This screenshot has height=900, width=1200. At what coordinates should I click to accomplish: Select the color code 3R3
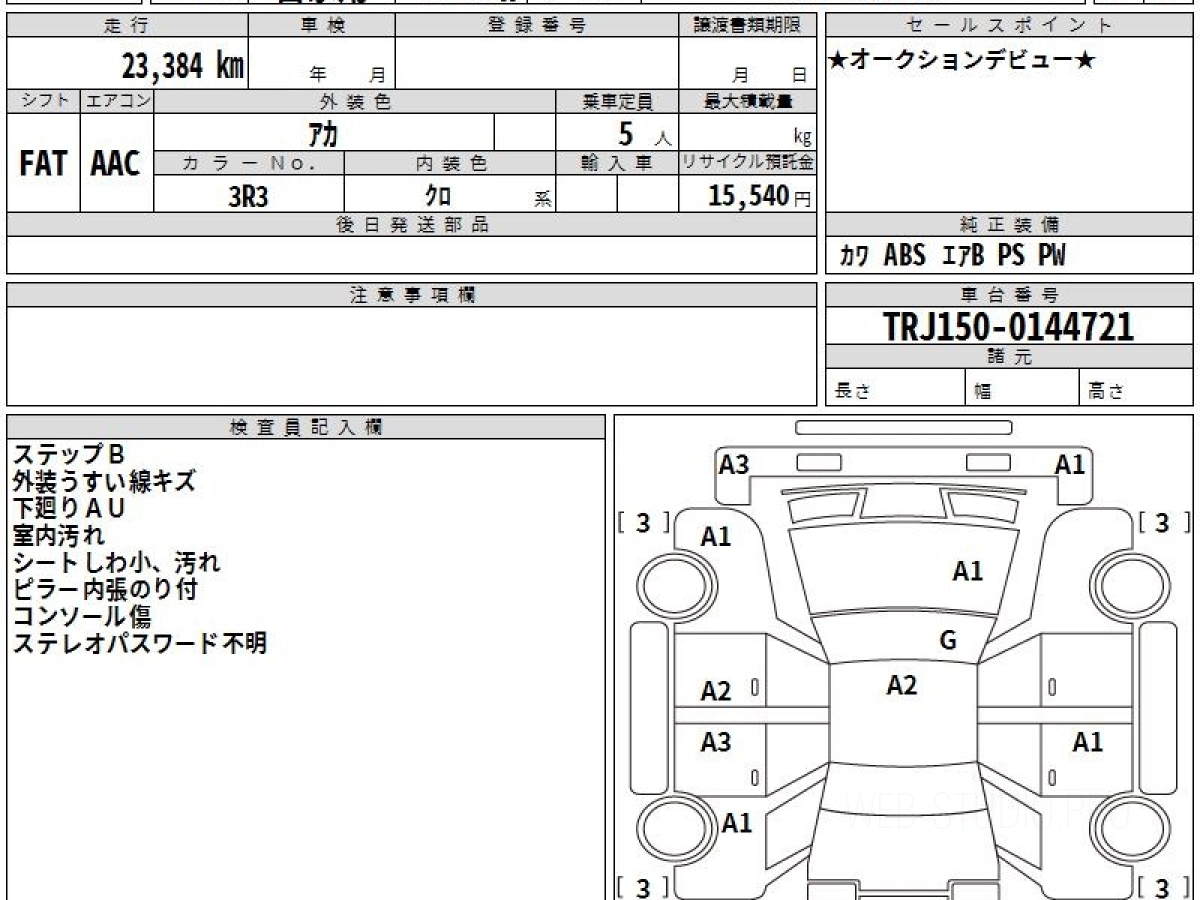(x=248, y=196)
